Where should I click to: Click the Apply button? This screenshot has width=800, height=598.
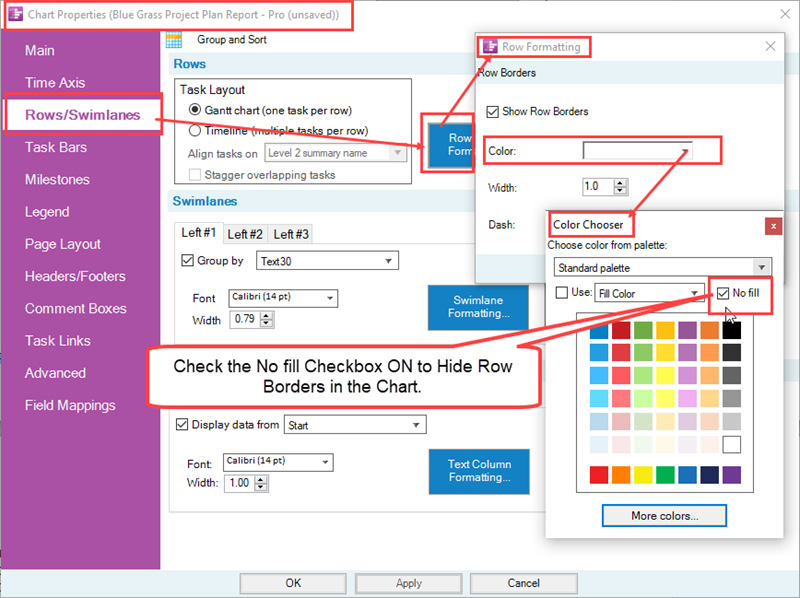pyautogui.click(x=409, y=583)
